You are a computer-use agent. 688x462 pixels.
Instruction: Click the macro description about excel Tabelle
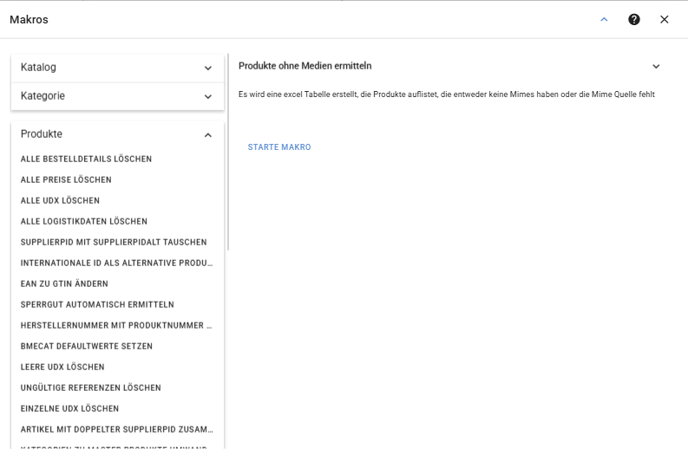point(446,94)
